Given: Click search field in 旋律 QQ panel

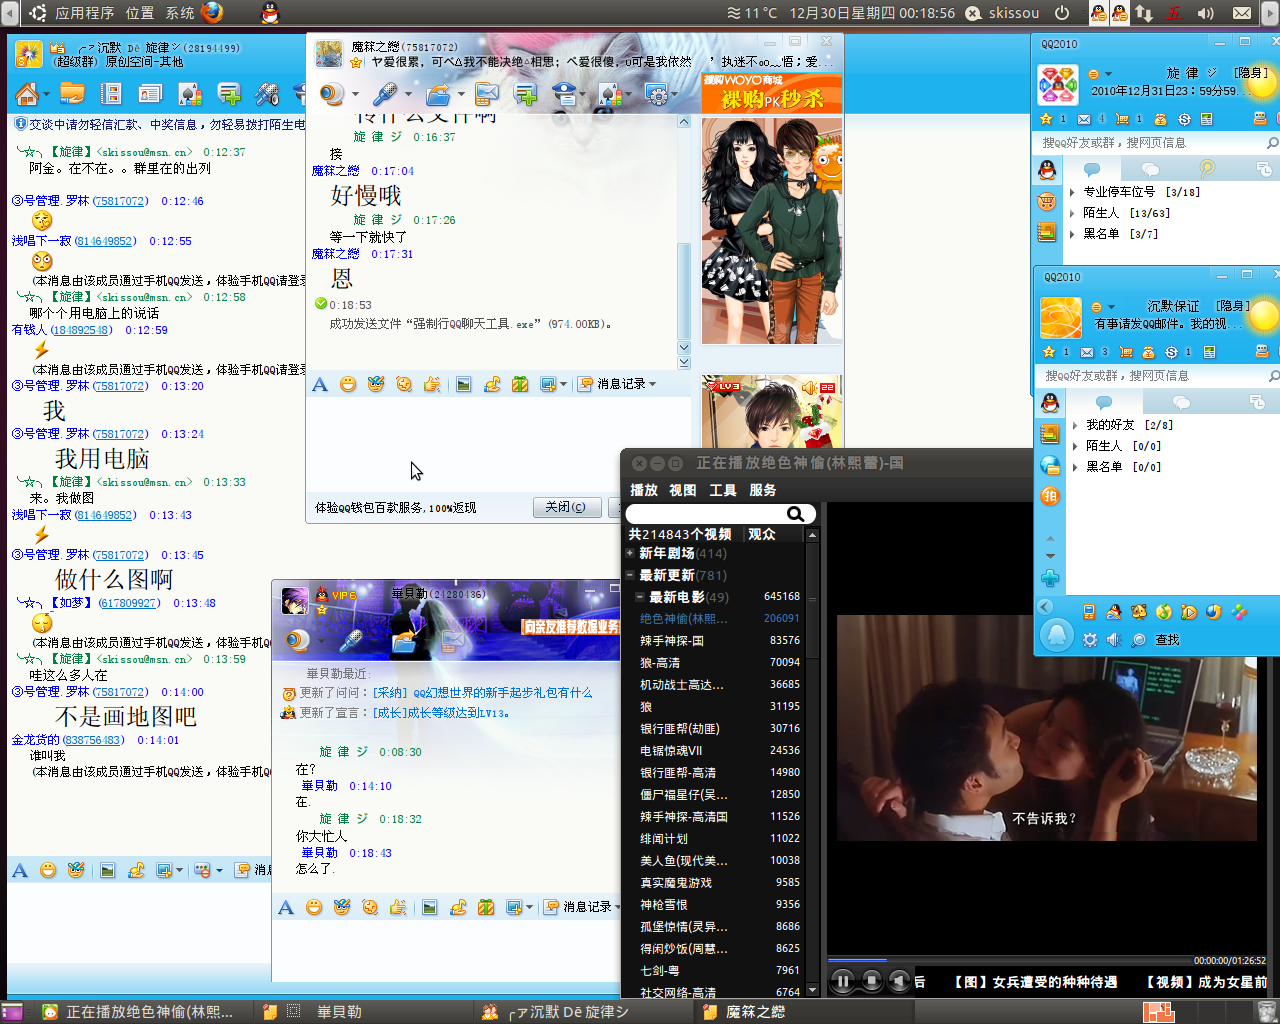Looking at the screenshot, I should [1150, 143].
